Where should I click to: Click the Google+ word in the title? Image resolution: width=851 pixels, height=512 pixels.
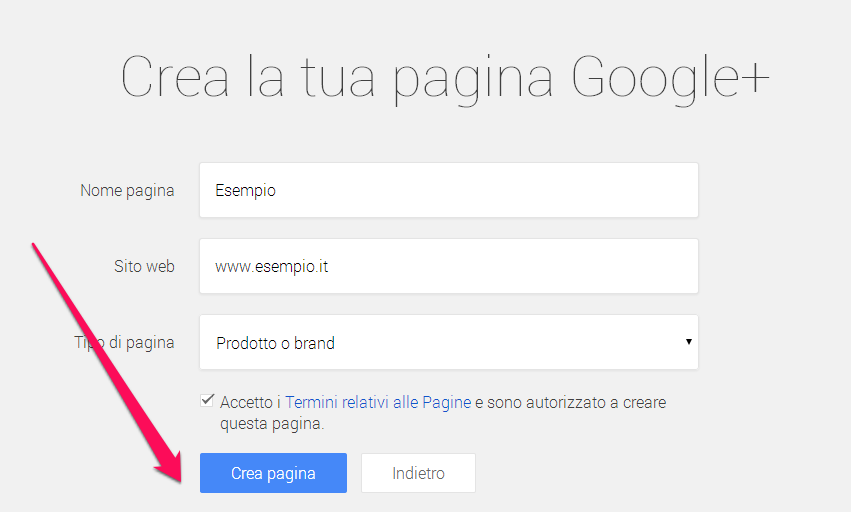click(x=671, y=76)
